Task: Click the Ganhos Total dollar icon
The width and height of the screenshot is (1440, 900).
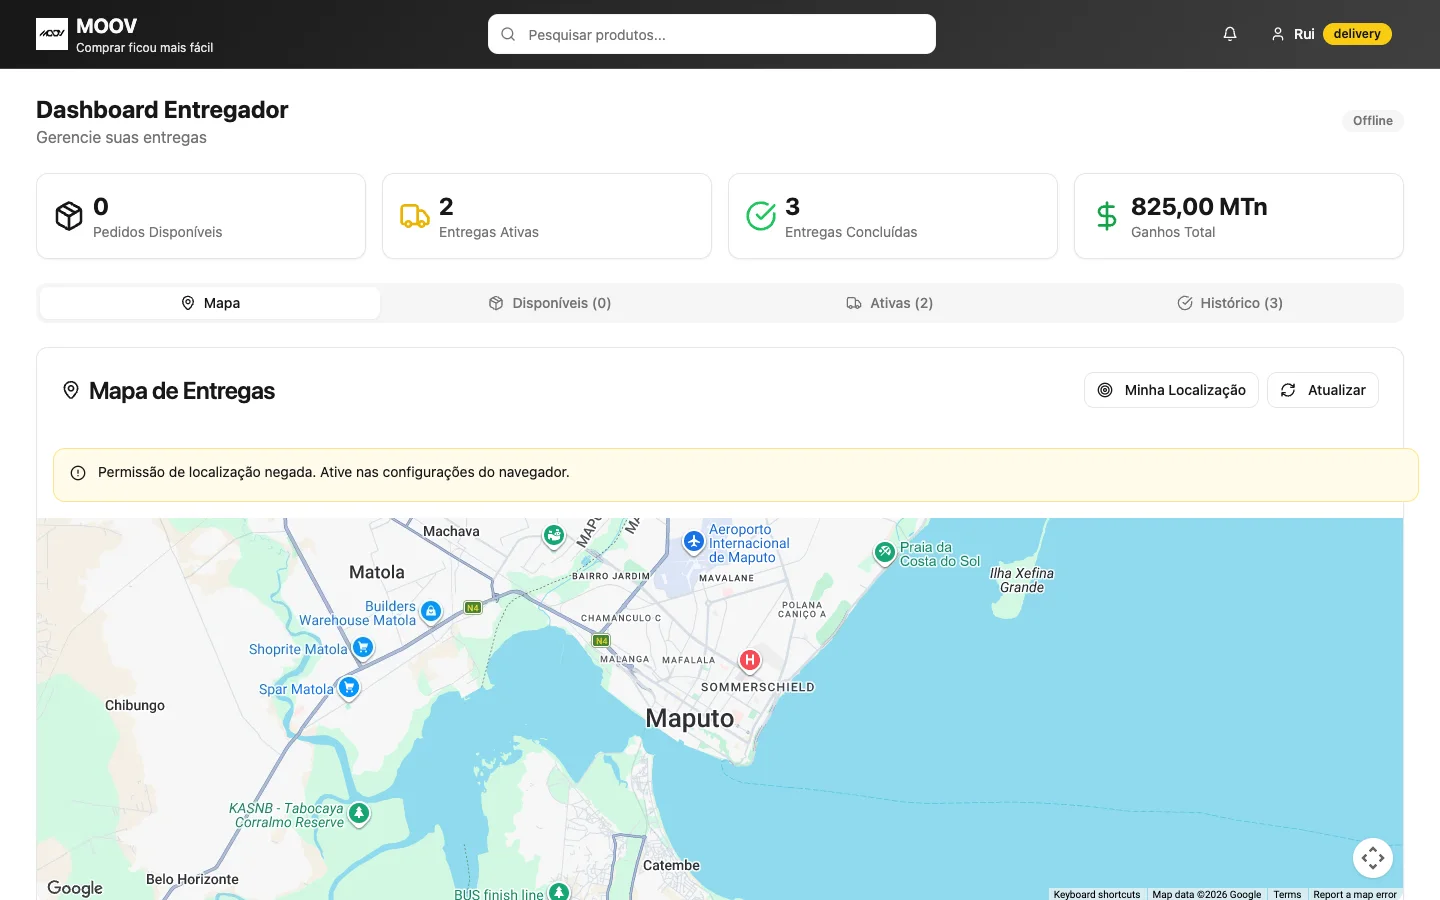Action: (x=1107, y=216)
